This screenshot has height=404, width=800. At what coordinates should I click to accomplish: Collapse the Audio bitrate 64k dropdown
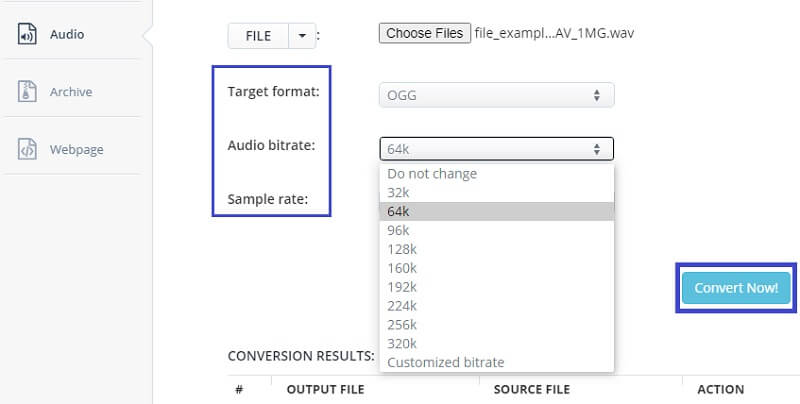coord(496,149)
